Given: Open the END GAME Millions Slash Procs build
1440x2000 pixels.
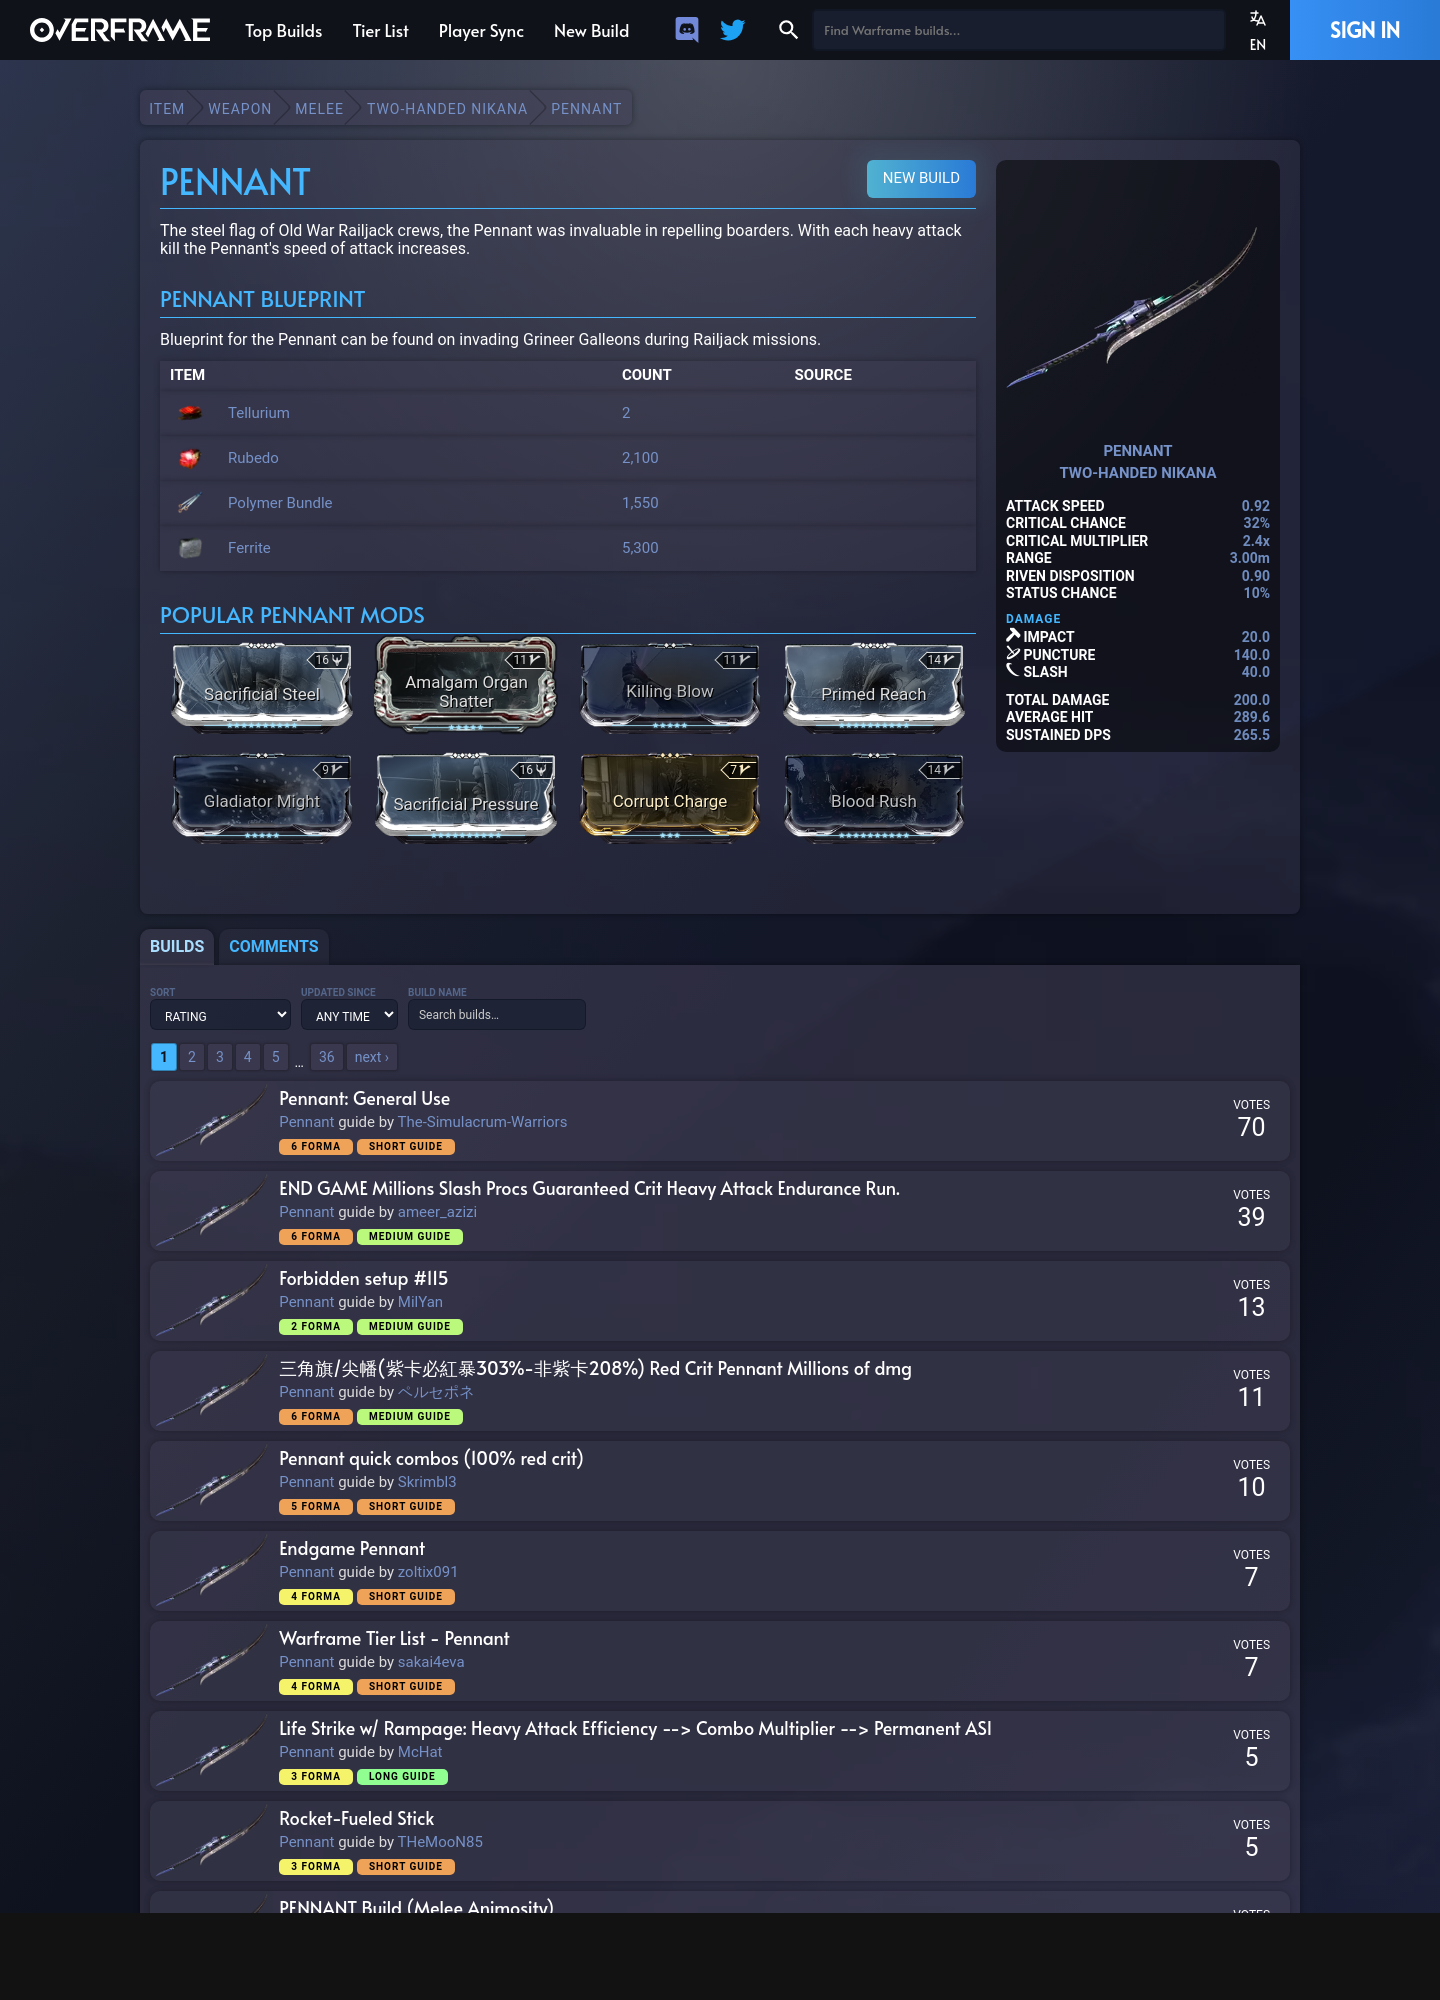Looking at the screenshot, I should 589,1189.
